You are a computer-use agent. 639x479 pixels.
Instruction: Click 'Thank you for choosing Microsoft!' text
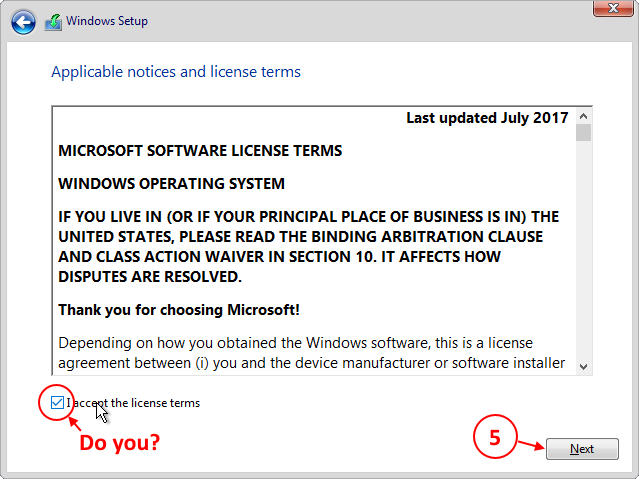(x=179, y=310)
